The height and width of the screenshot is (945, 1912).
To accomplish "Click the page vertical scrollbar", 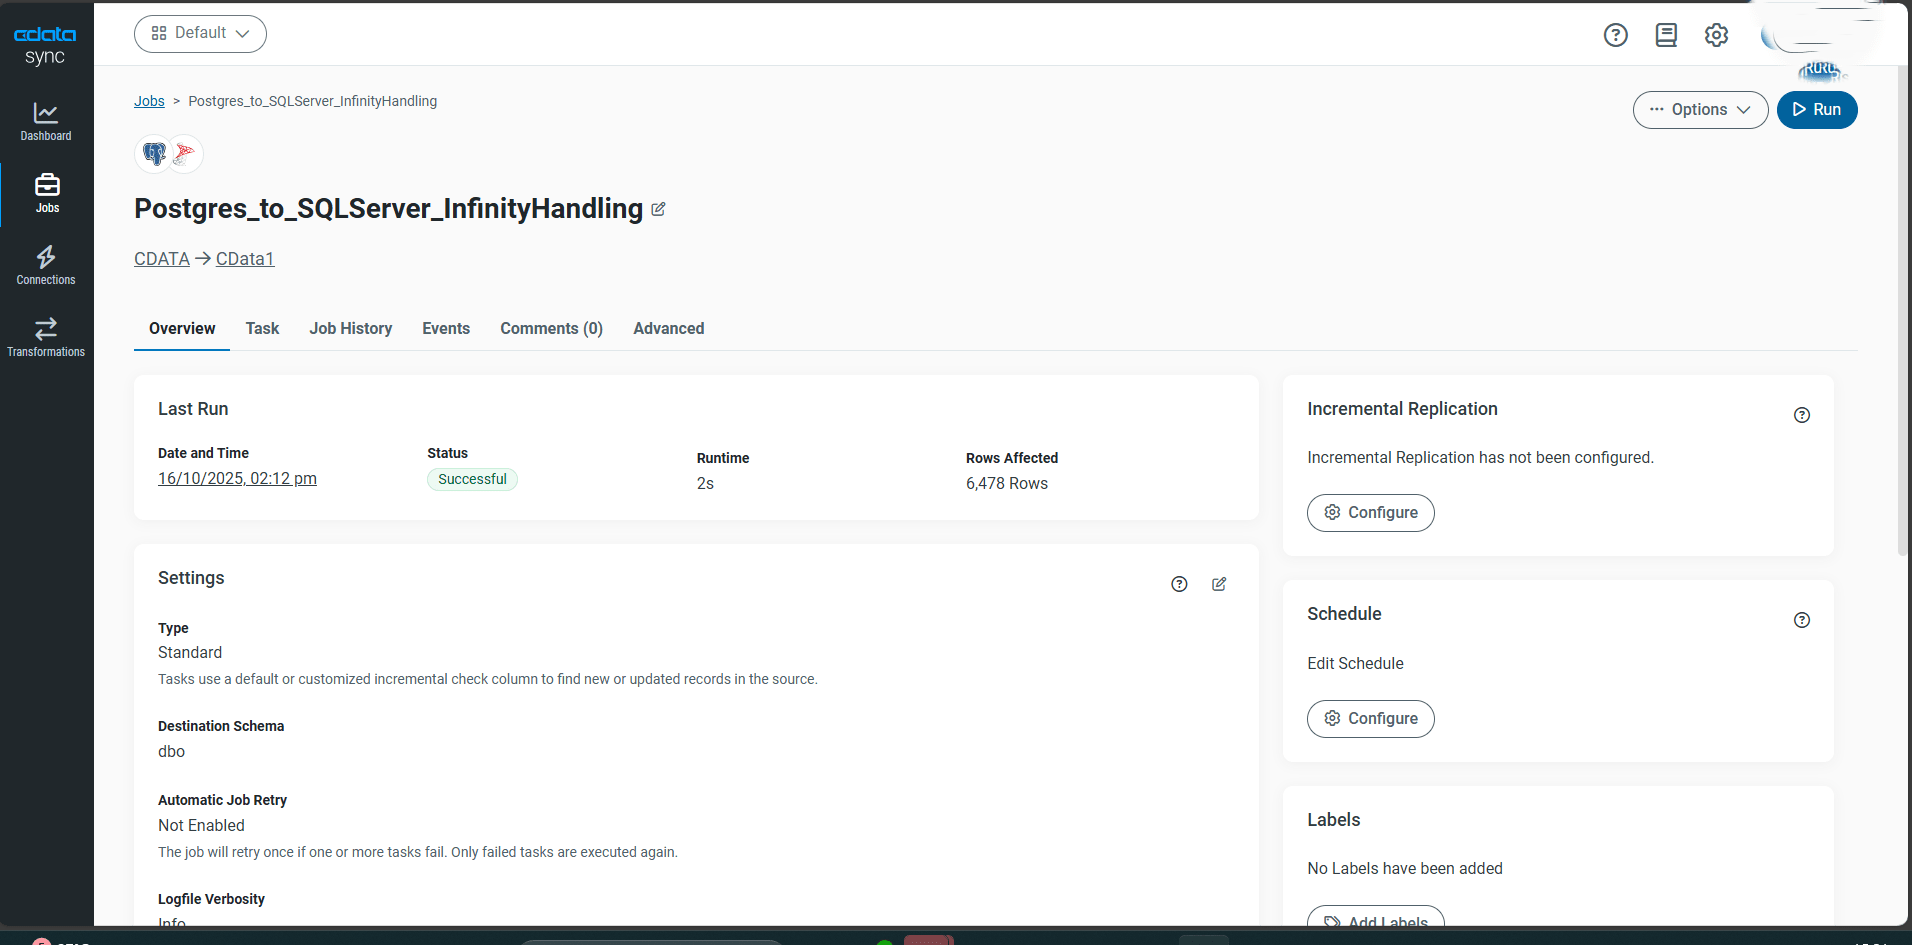I will [x=1902, y=300].
